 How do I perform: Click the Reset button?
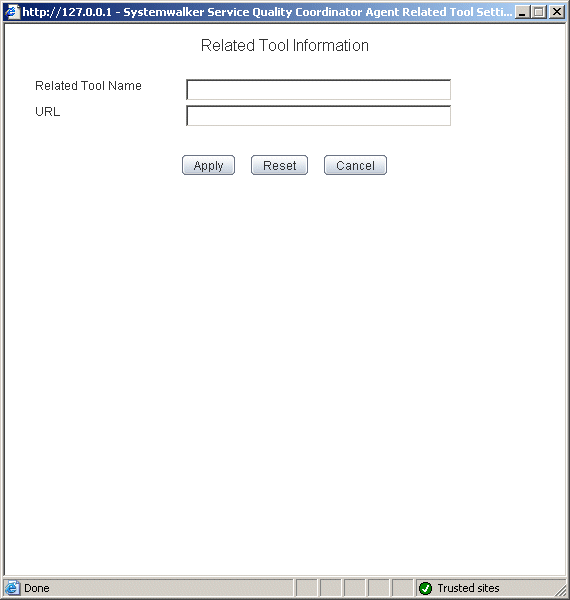279,165
